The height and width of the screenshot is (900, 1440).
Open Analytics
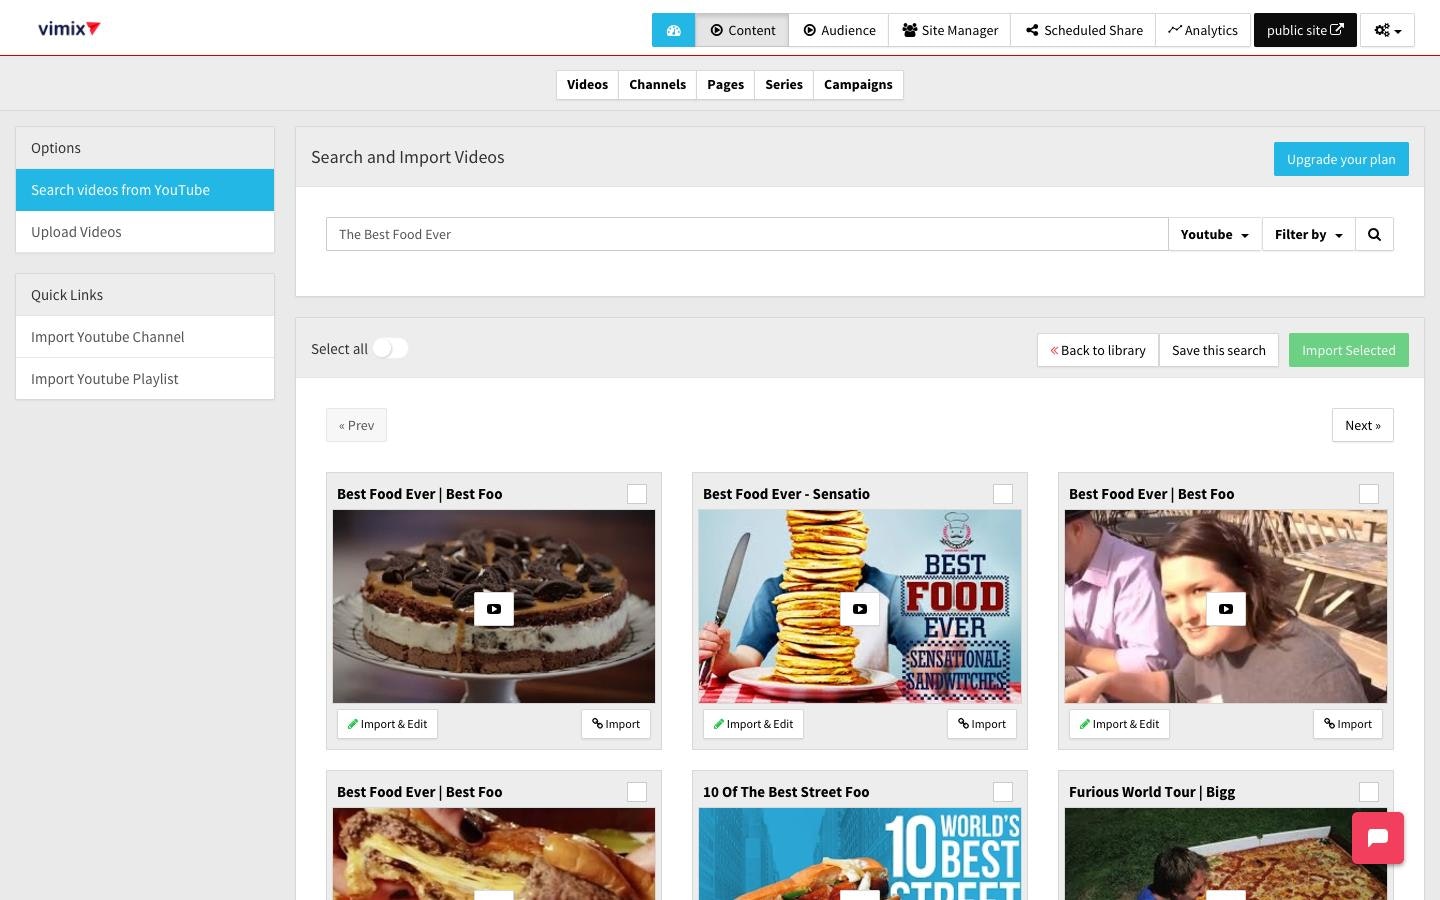pyautogui.click(x=1203, y=30)
